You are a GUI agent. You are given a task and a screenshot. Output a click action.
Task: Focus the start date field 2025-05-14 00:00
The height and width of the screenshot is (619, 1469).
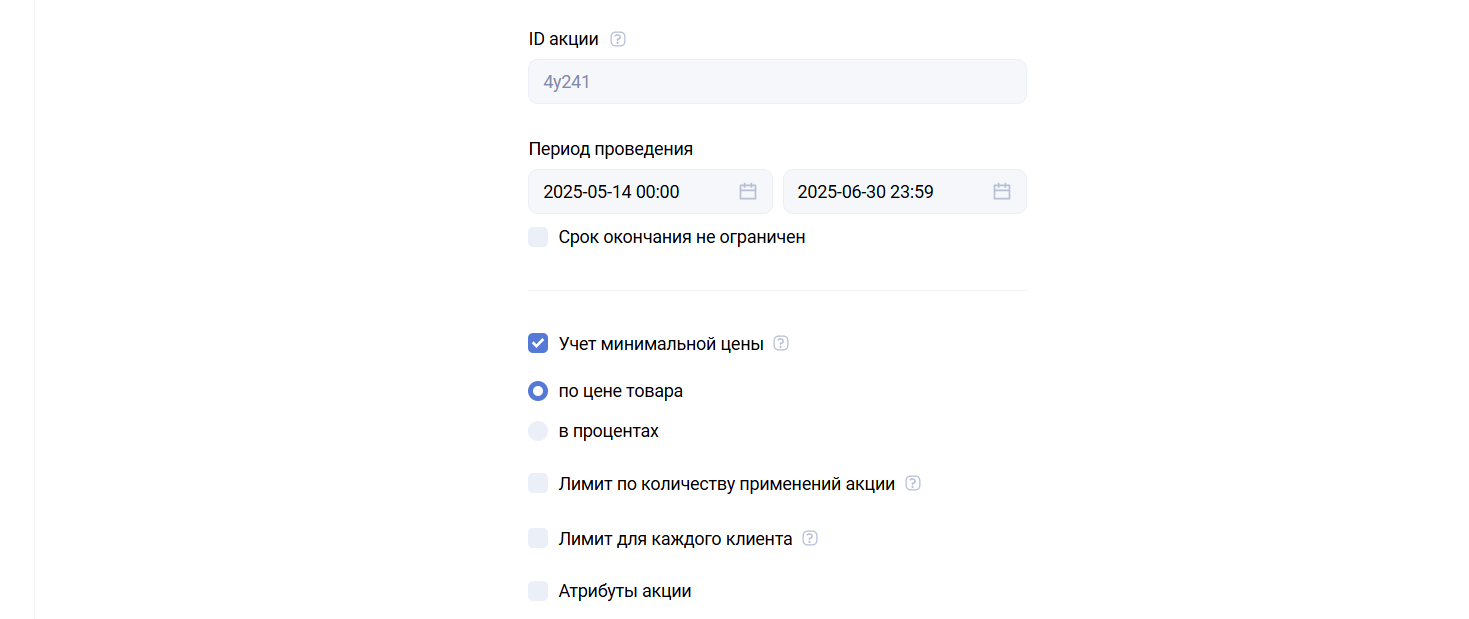630,192
